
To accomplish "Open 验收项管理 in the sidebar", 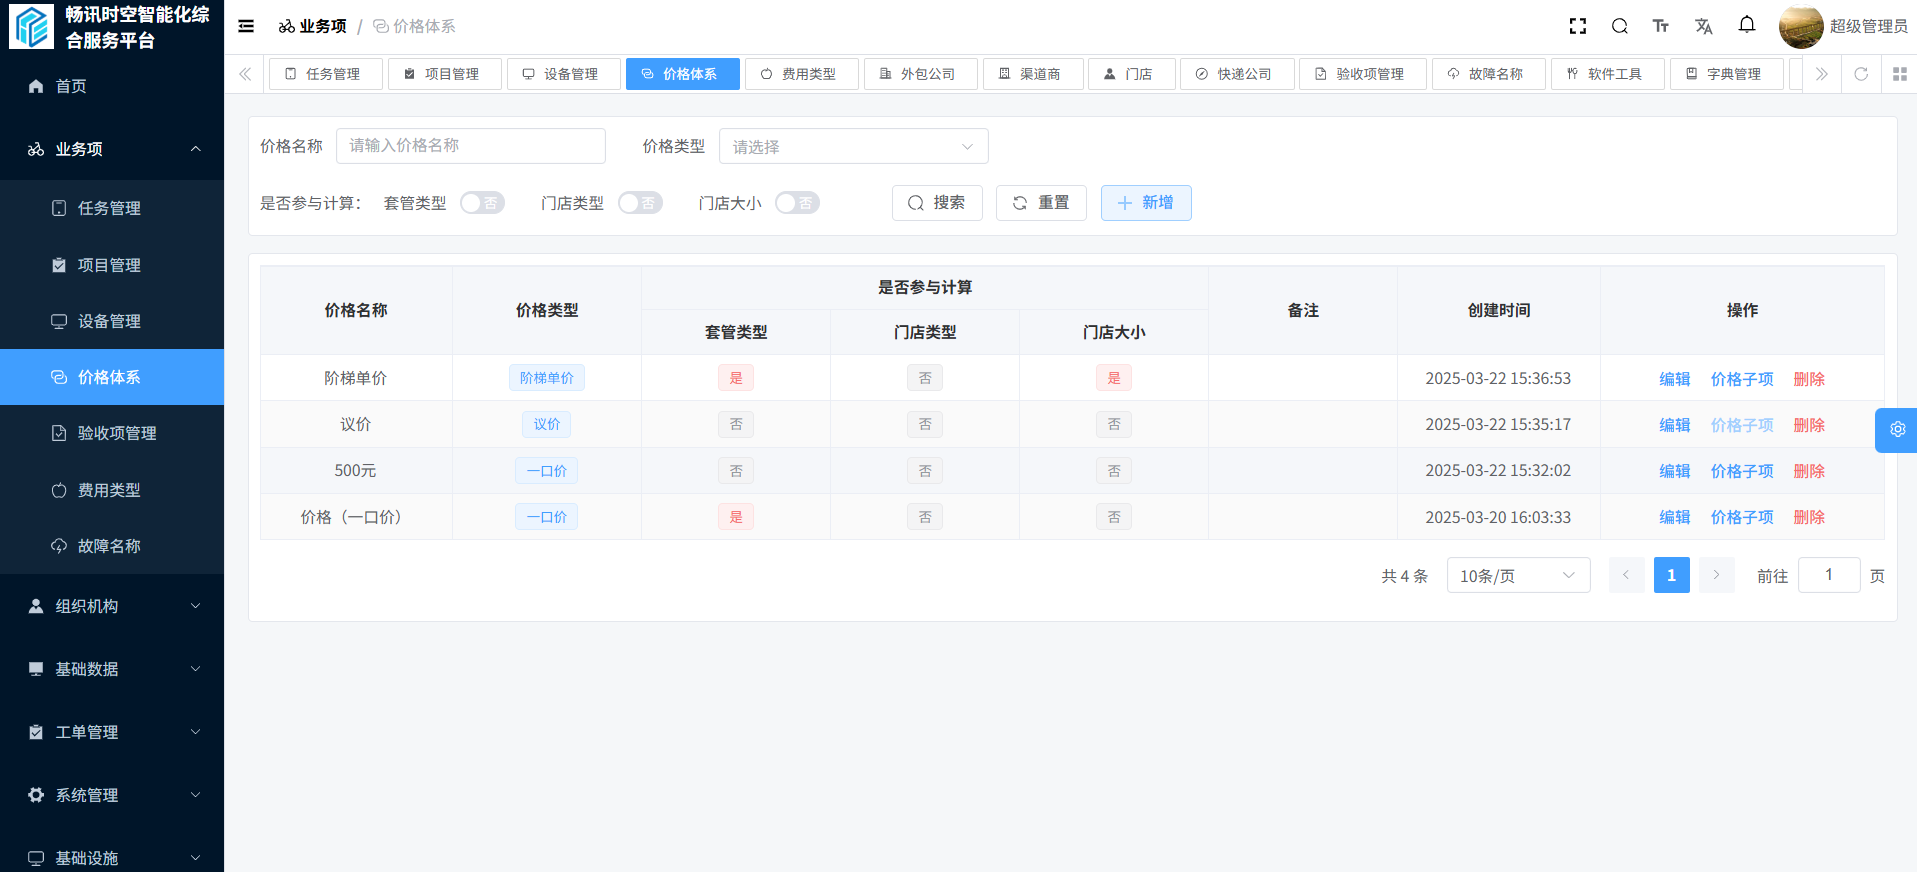I will 117,433.
